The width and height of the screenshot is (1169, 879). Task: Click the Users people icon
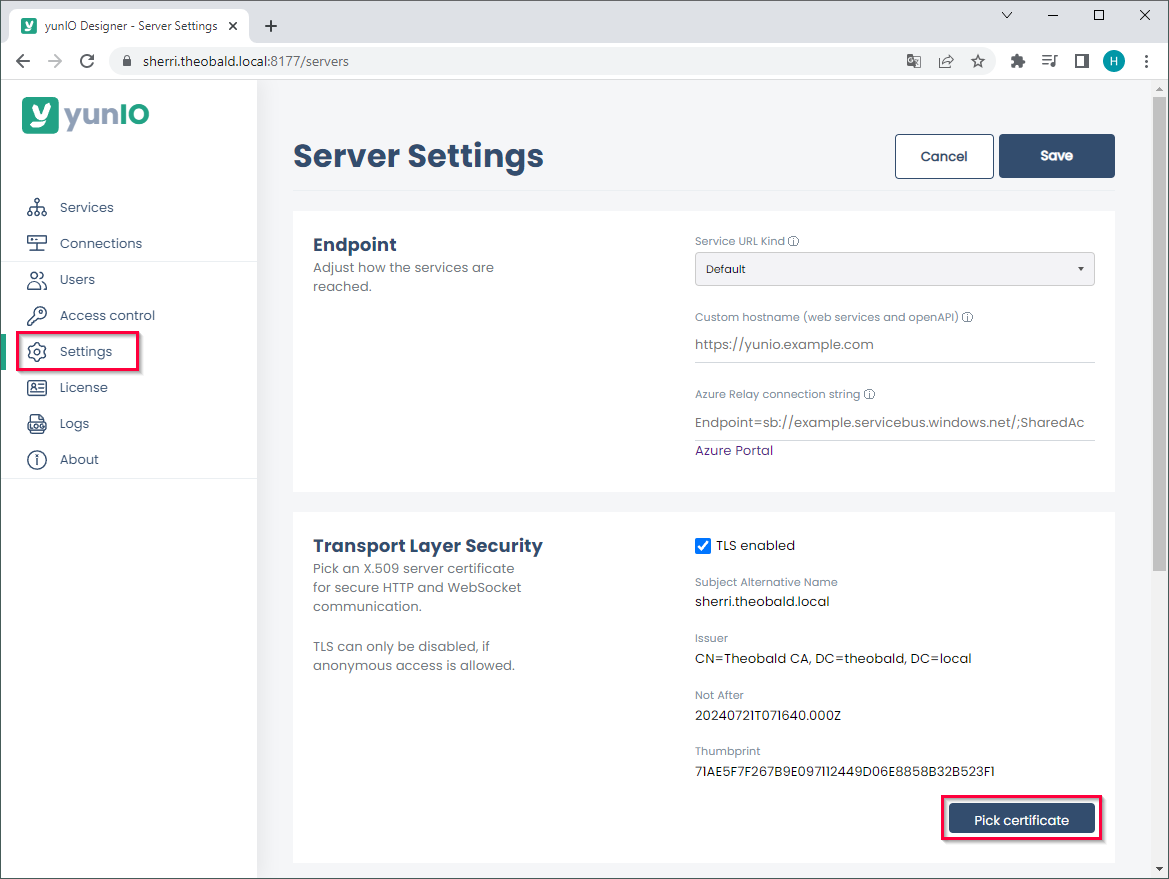(37, 280)
